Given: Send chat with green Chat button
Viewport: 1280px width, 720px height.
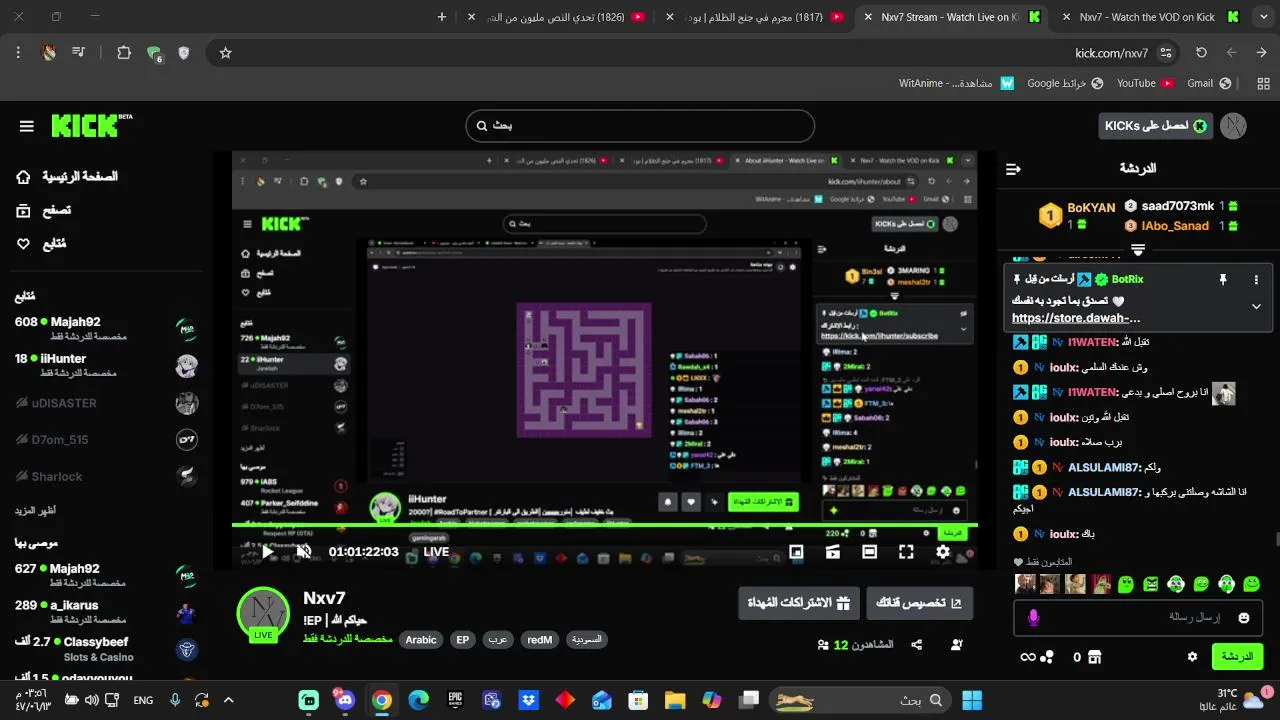Looking at the screenshot, I should coord(1237,657).
